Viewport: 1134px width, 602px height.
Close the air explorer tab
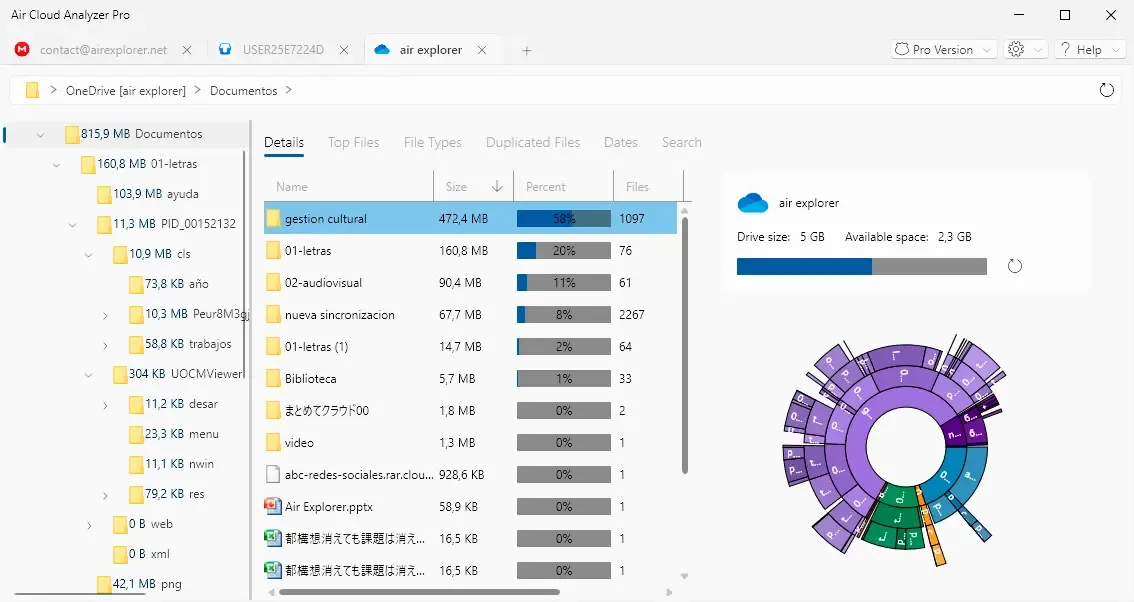[x=482, y=50]
